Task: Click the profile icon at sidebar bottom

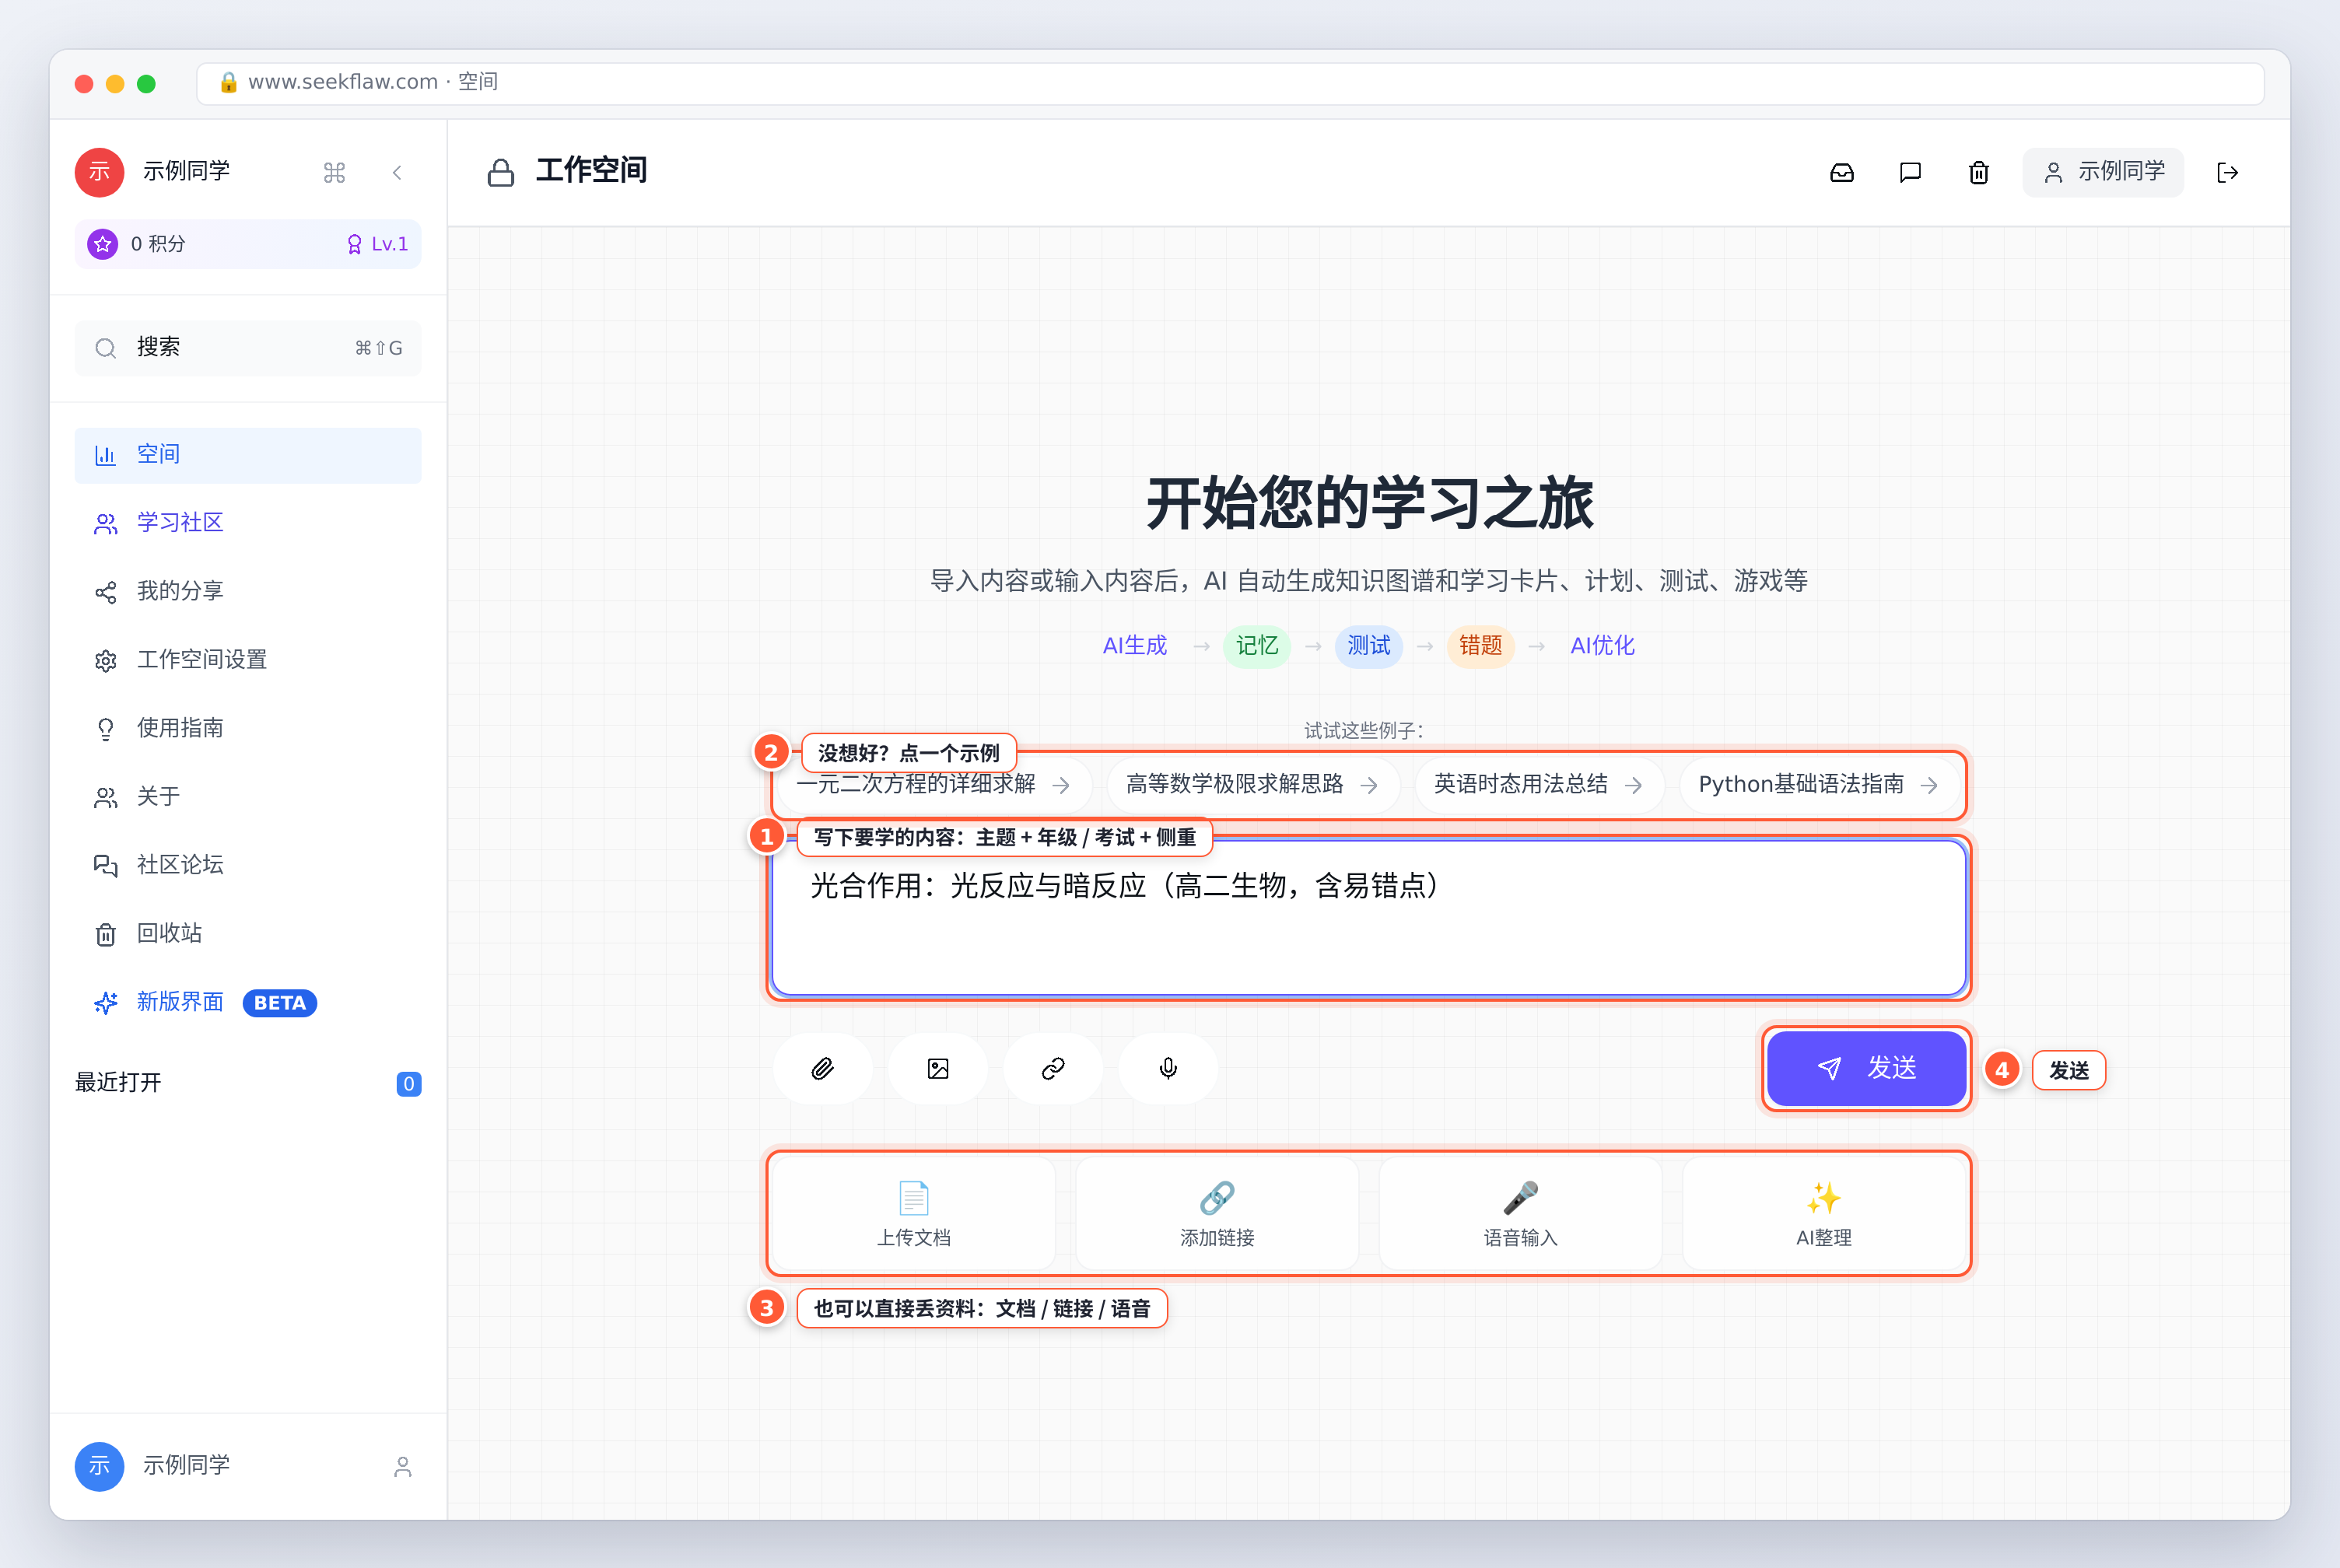Action: click(x=403, y=1466)
